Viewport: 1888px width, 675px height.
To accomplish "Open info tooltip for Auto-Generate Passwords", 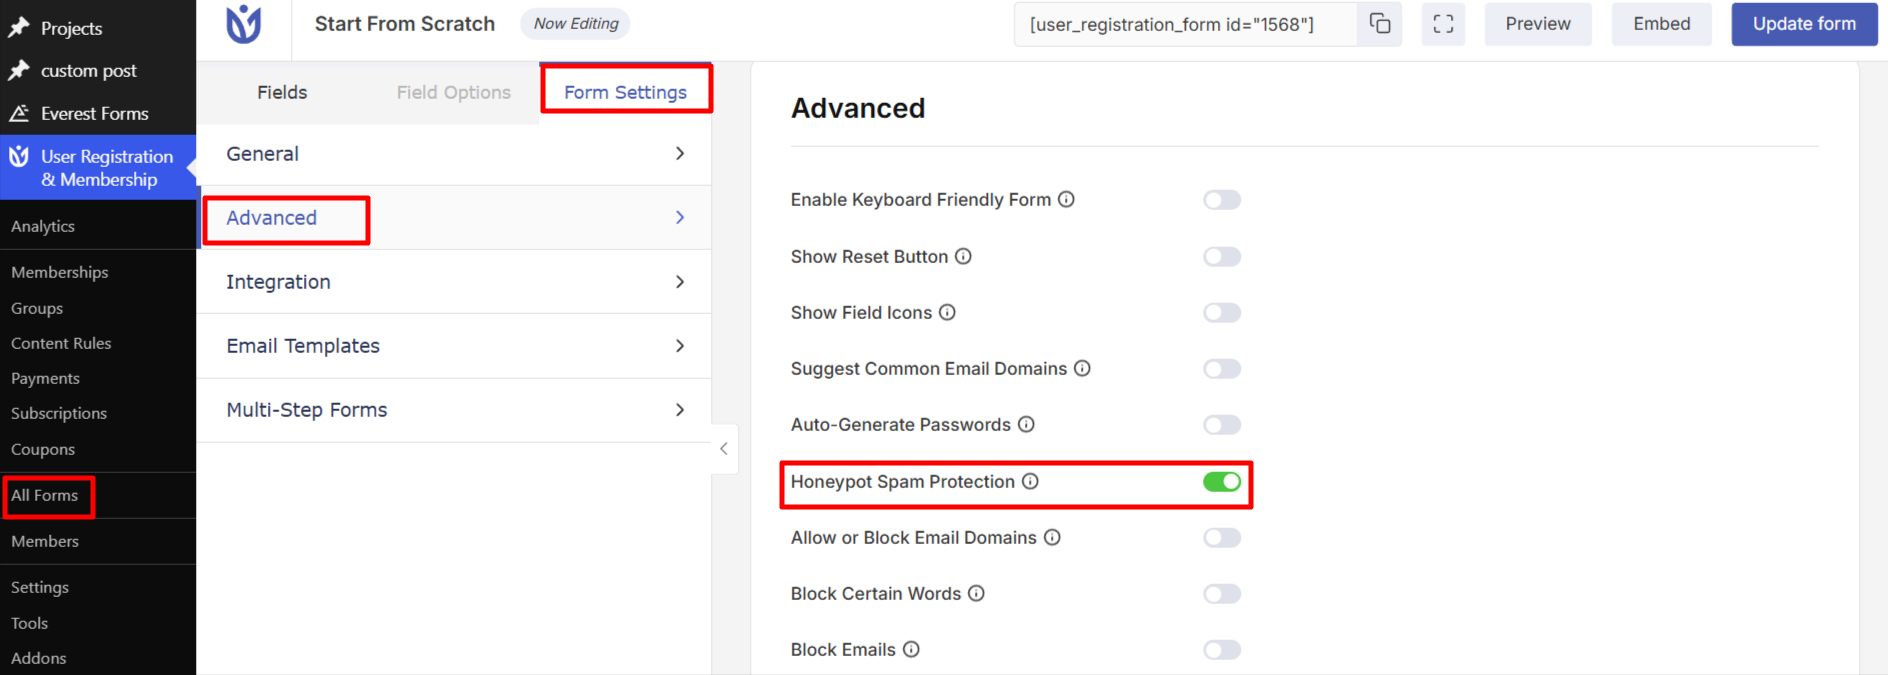I will coord(1026,424).
